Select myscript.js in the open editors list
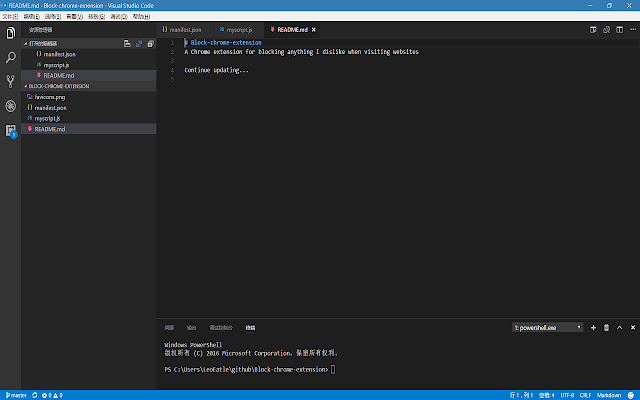Image resolution: width=640 pixels, height=400 pixels. (x=89, y=65)
